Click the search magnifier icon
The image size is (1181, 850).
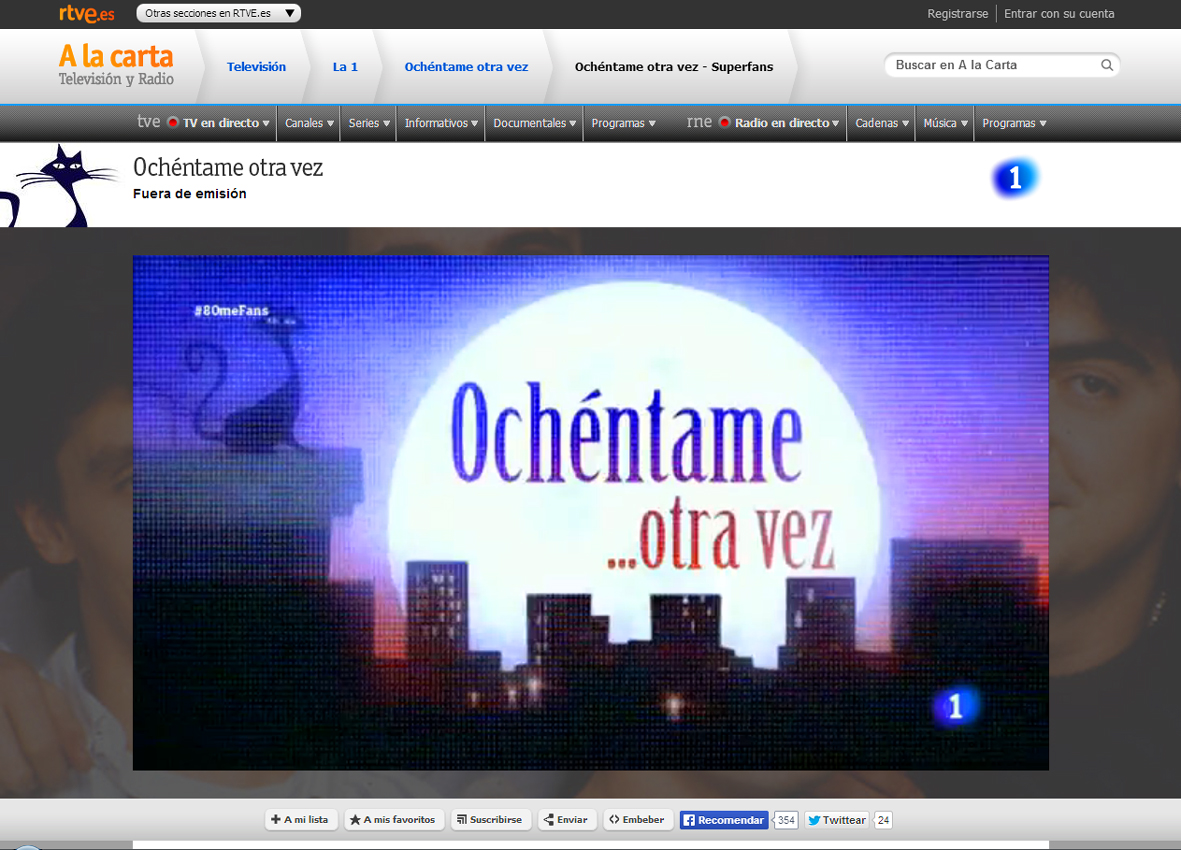point(1106,66)
